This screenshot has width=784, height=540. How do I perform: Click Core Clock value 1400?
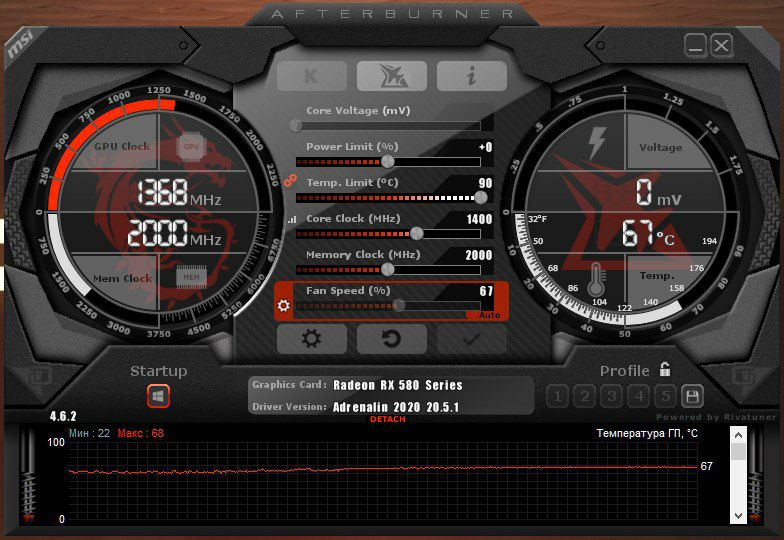pyautogui.click(x=479, y=219)
